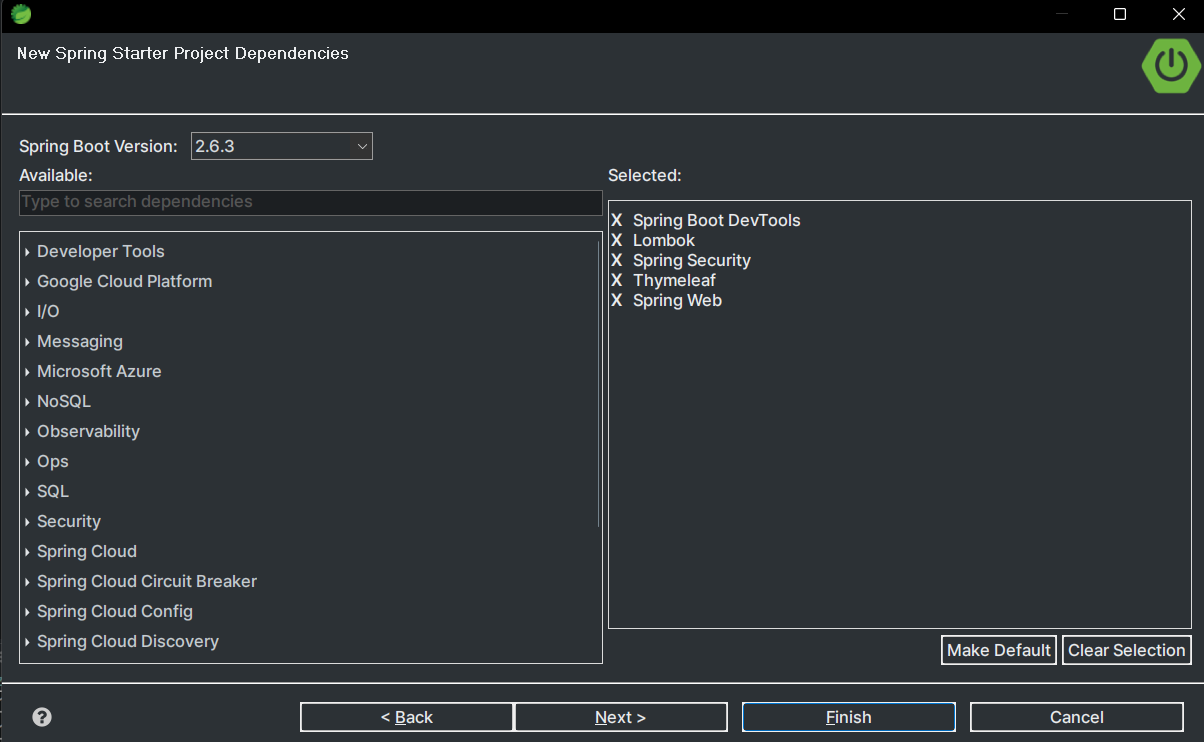Viewport: 1204px width, 742px height.
Task: Expand the Ops category arrow
Action: click(x=28, y=462)
